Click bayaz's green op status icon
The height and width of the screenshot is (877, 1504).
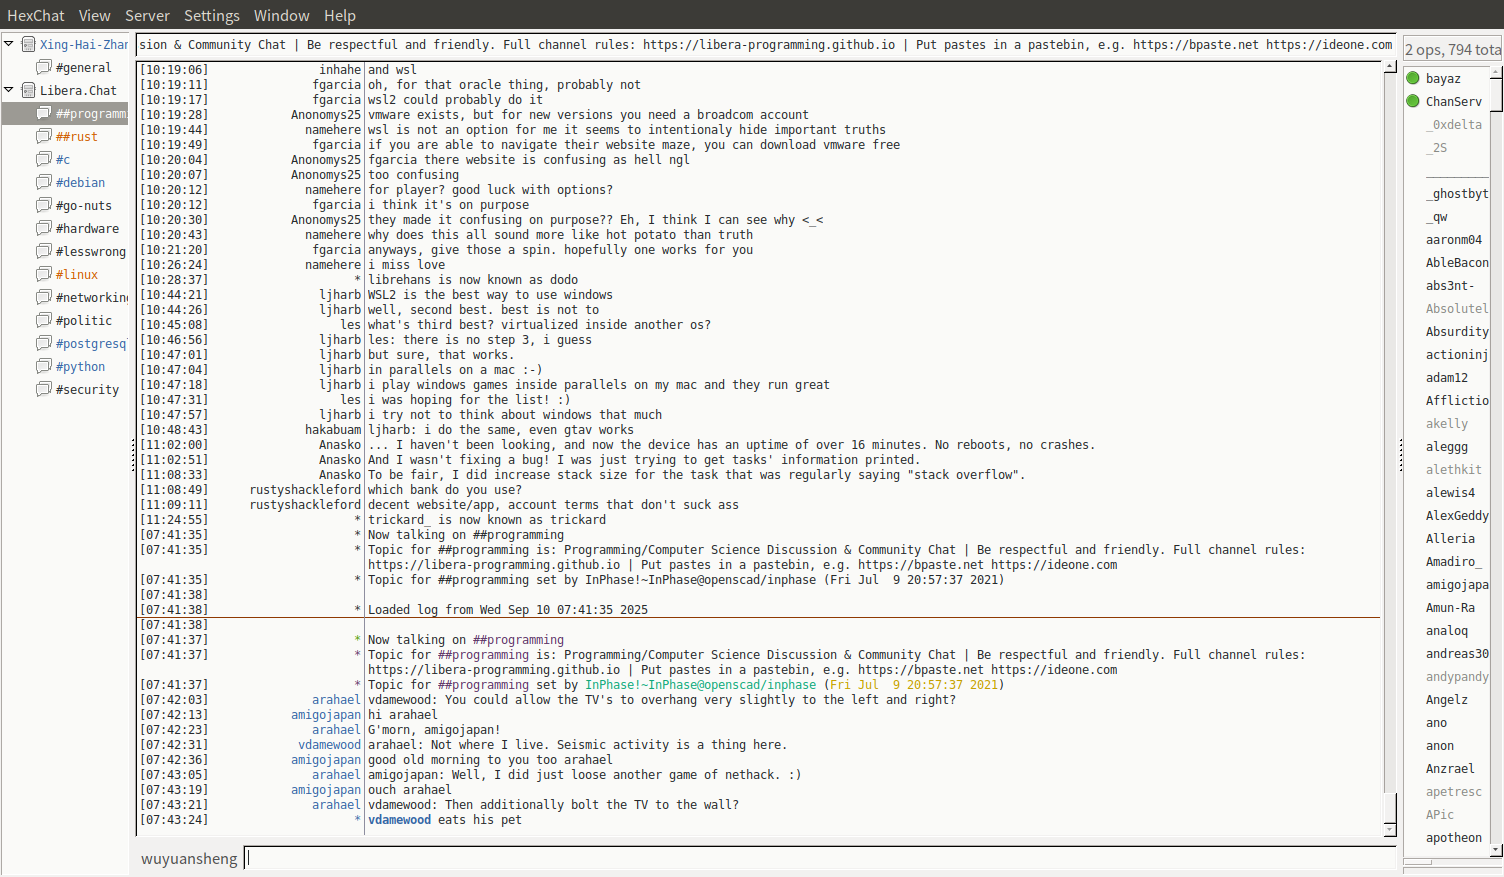pyautogui.click(x=1413, y=78)
